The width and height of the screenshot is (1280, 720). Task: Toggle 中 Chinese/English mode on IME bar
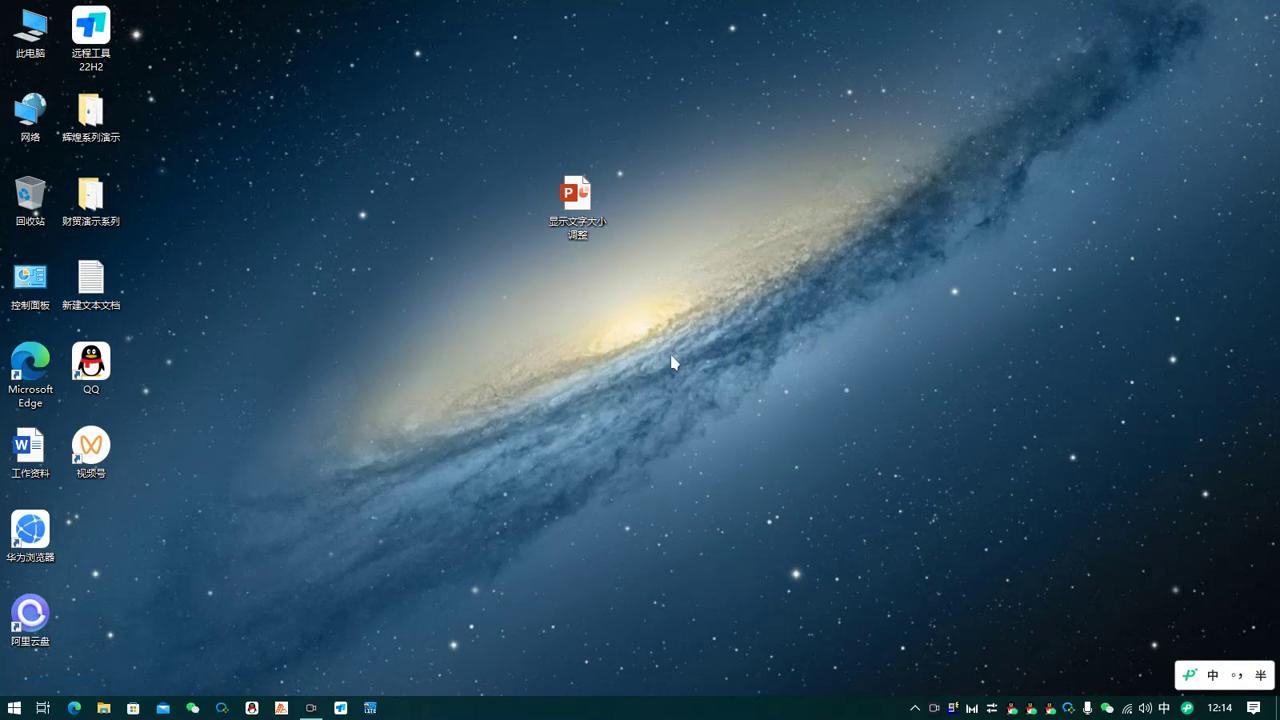pos(1213,676)
